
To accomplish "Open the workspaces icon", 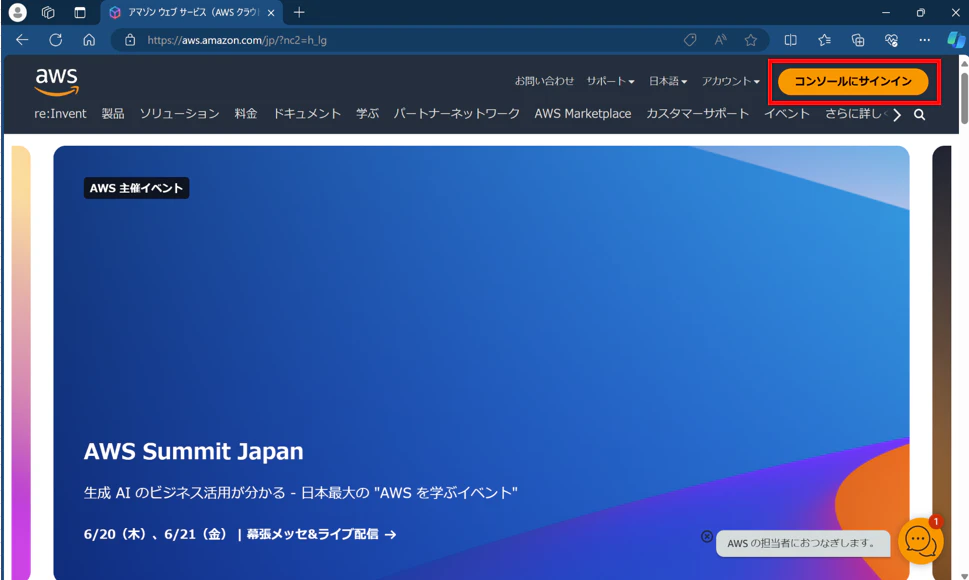I will pyautogui.click(x=48, y=12).
